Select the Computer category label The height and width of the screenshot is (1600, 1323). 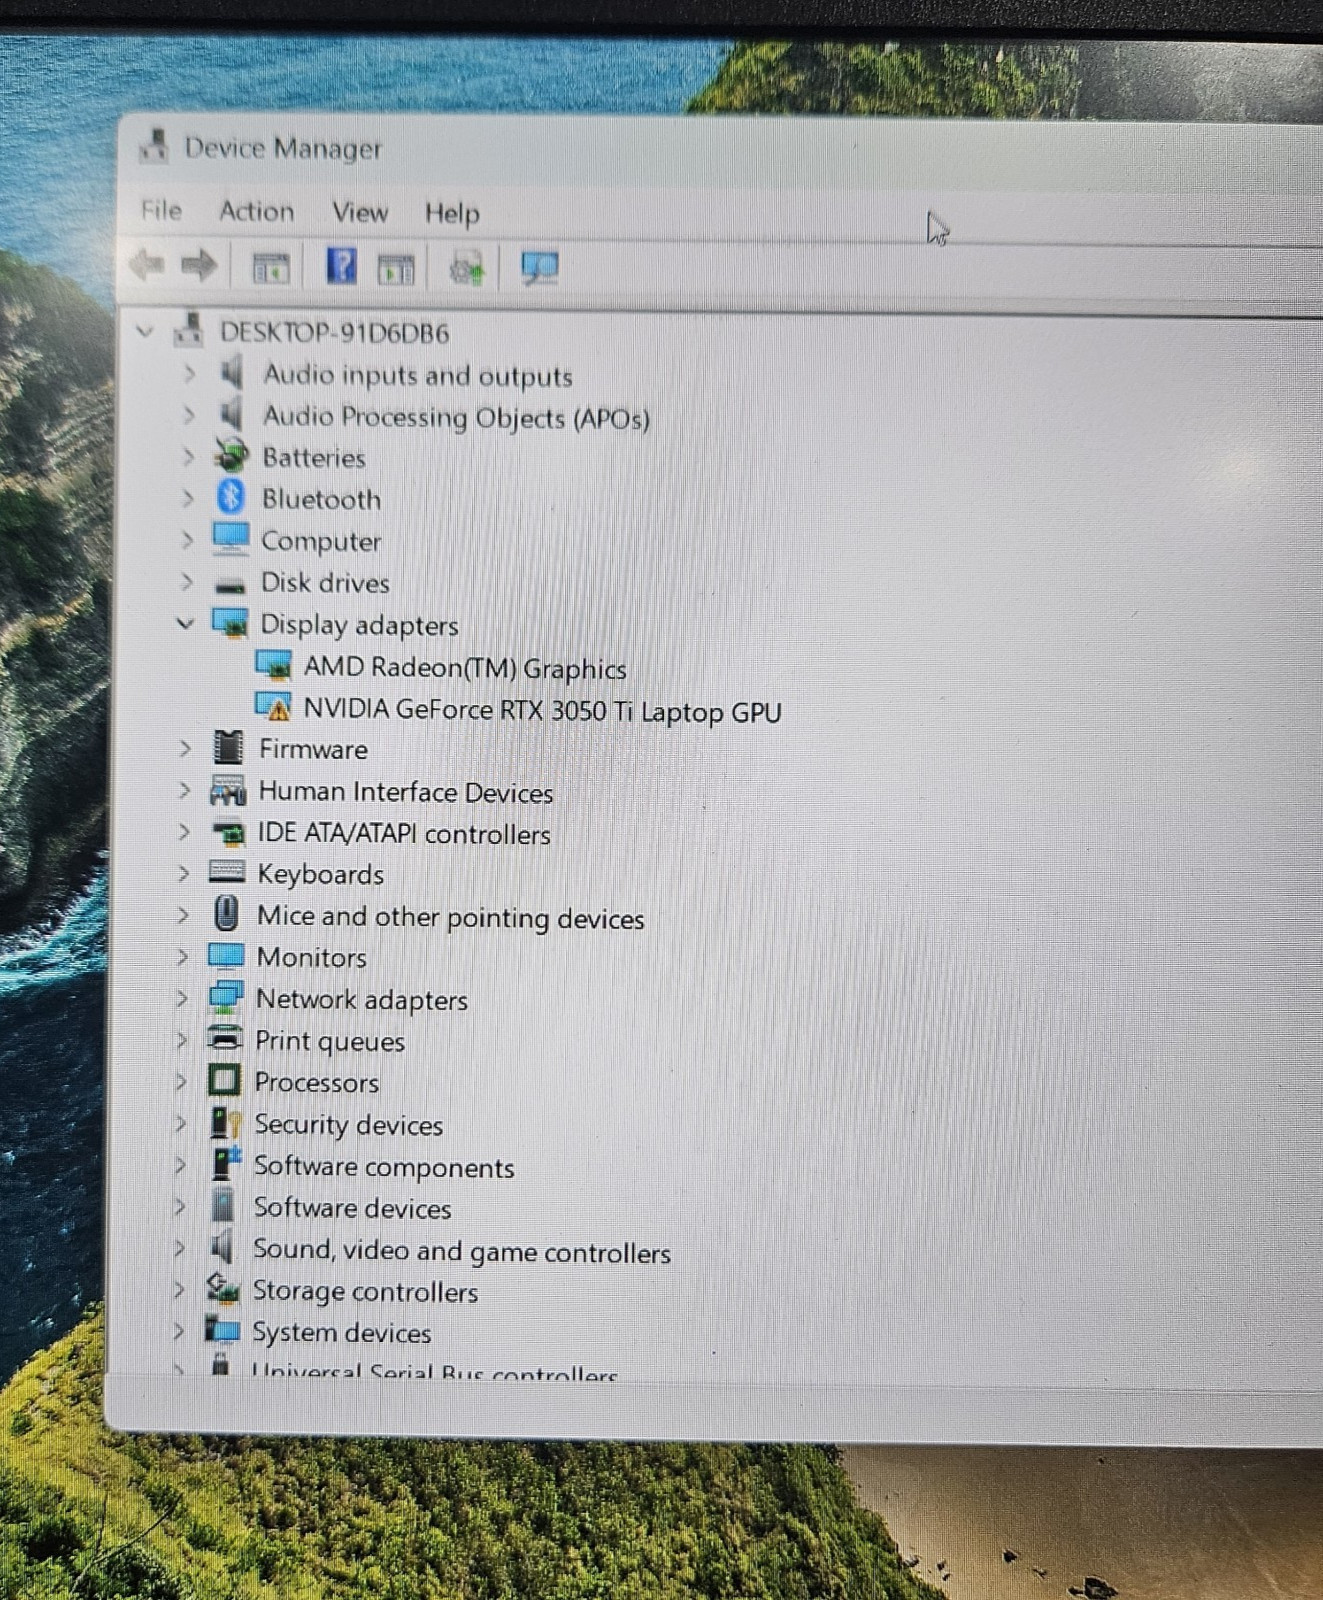(321, 541)
